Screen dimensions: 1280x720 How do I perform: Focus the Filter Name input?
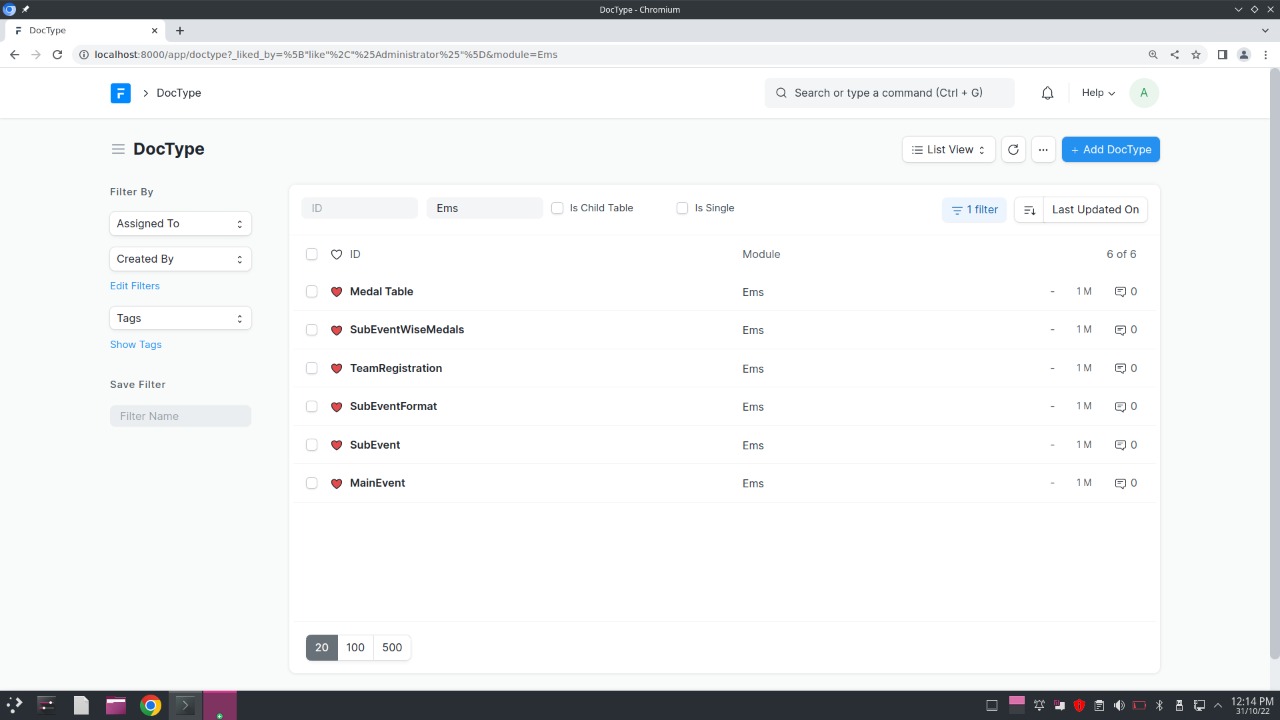click(x=180, y=416)
